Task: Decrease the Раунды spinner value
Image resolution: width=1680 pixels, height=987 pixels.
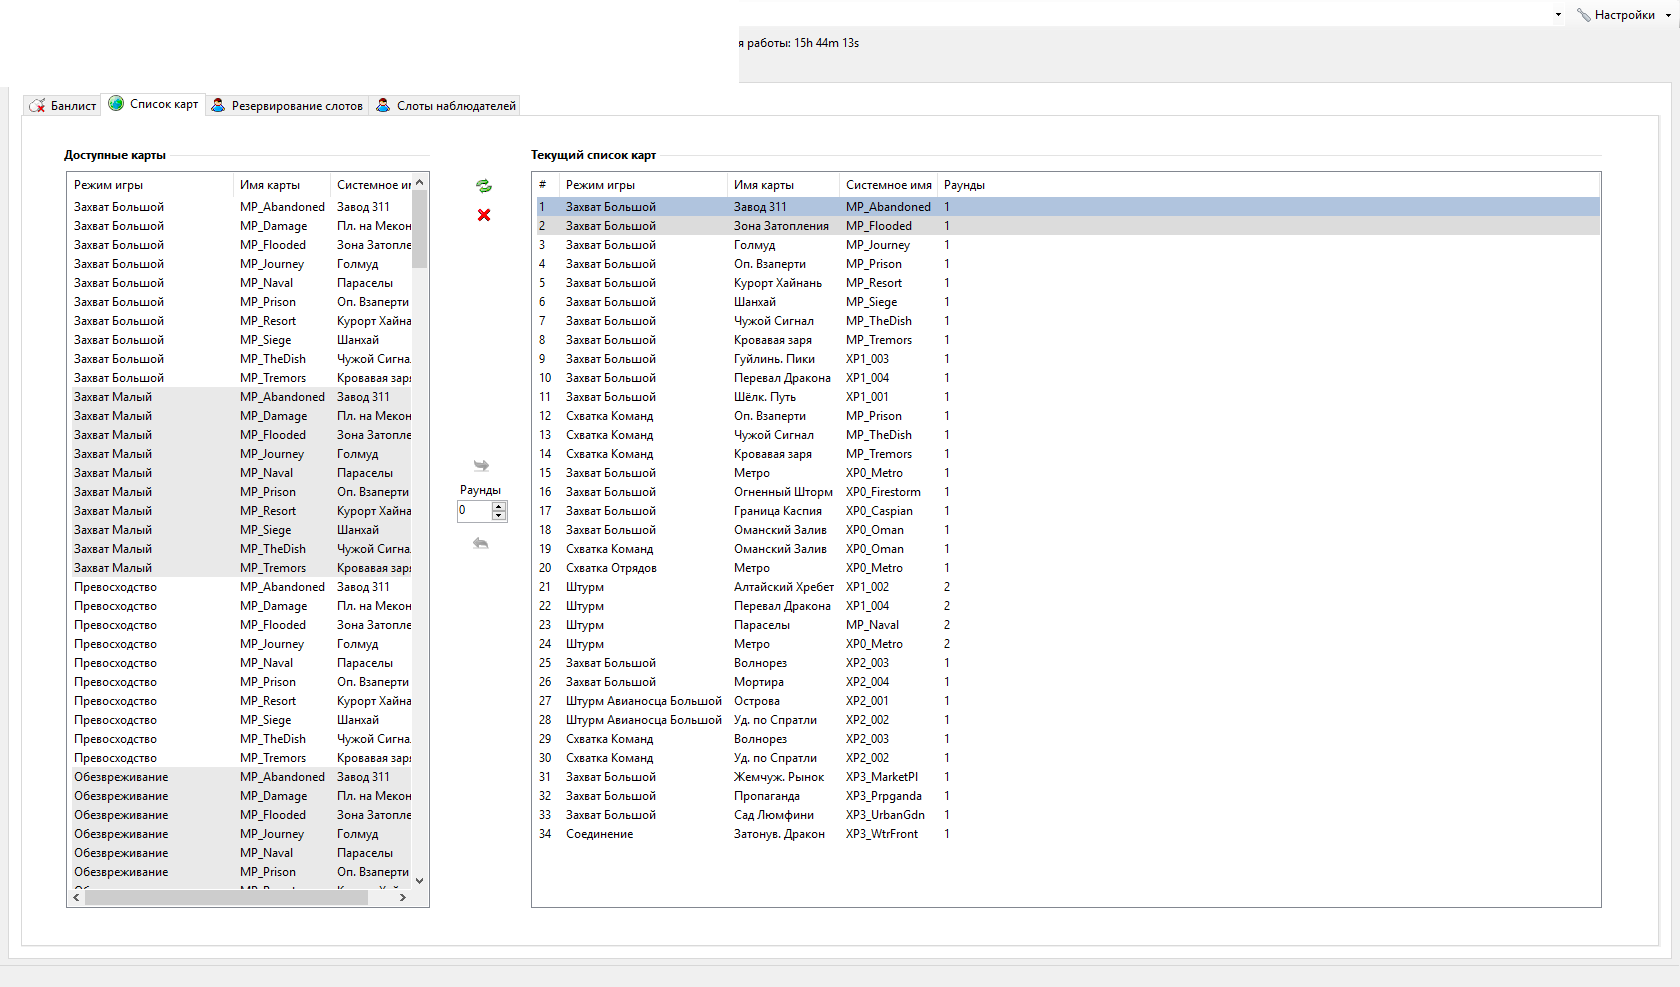Action: click(x=499, y=516)
